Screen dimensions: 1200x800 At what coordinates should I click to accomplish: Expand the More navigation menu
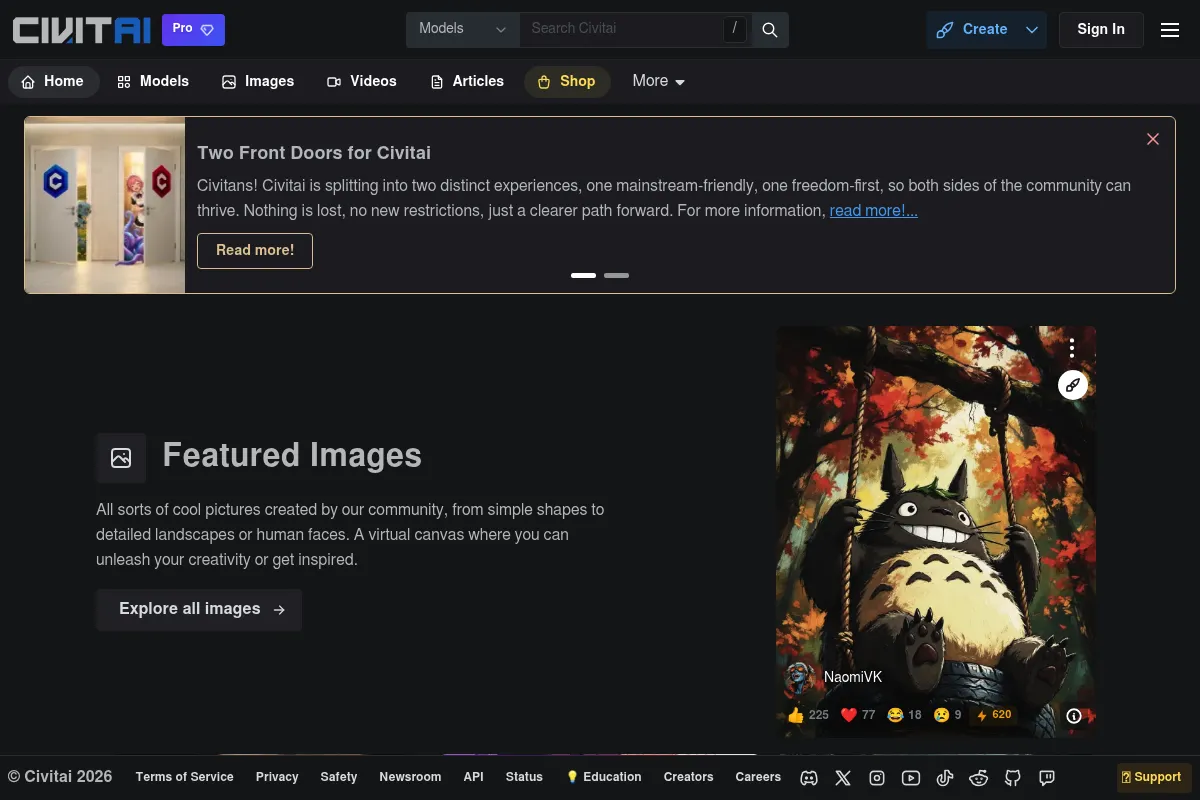pos(659,81)
